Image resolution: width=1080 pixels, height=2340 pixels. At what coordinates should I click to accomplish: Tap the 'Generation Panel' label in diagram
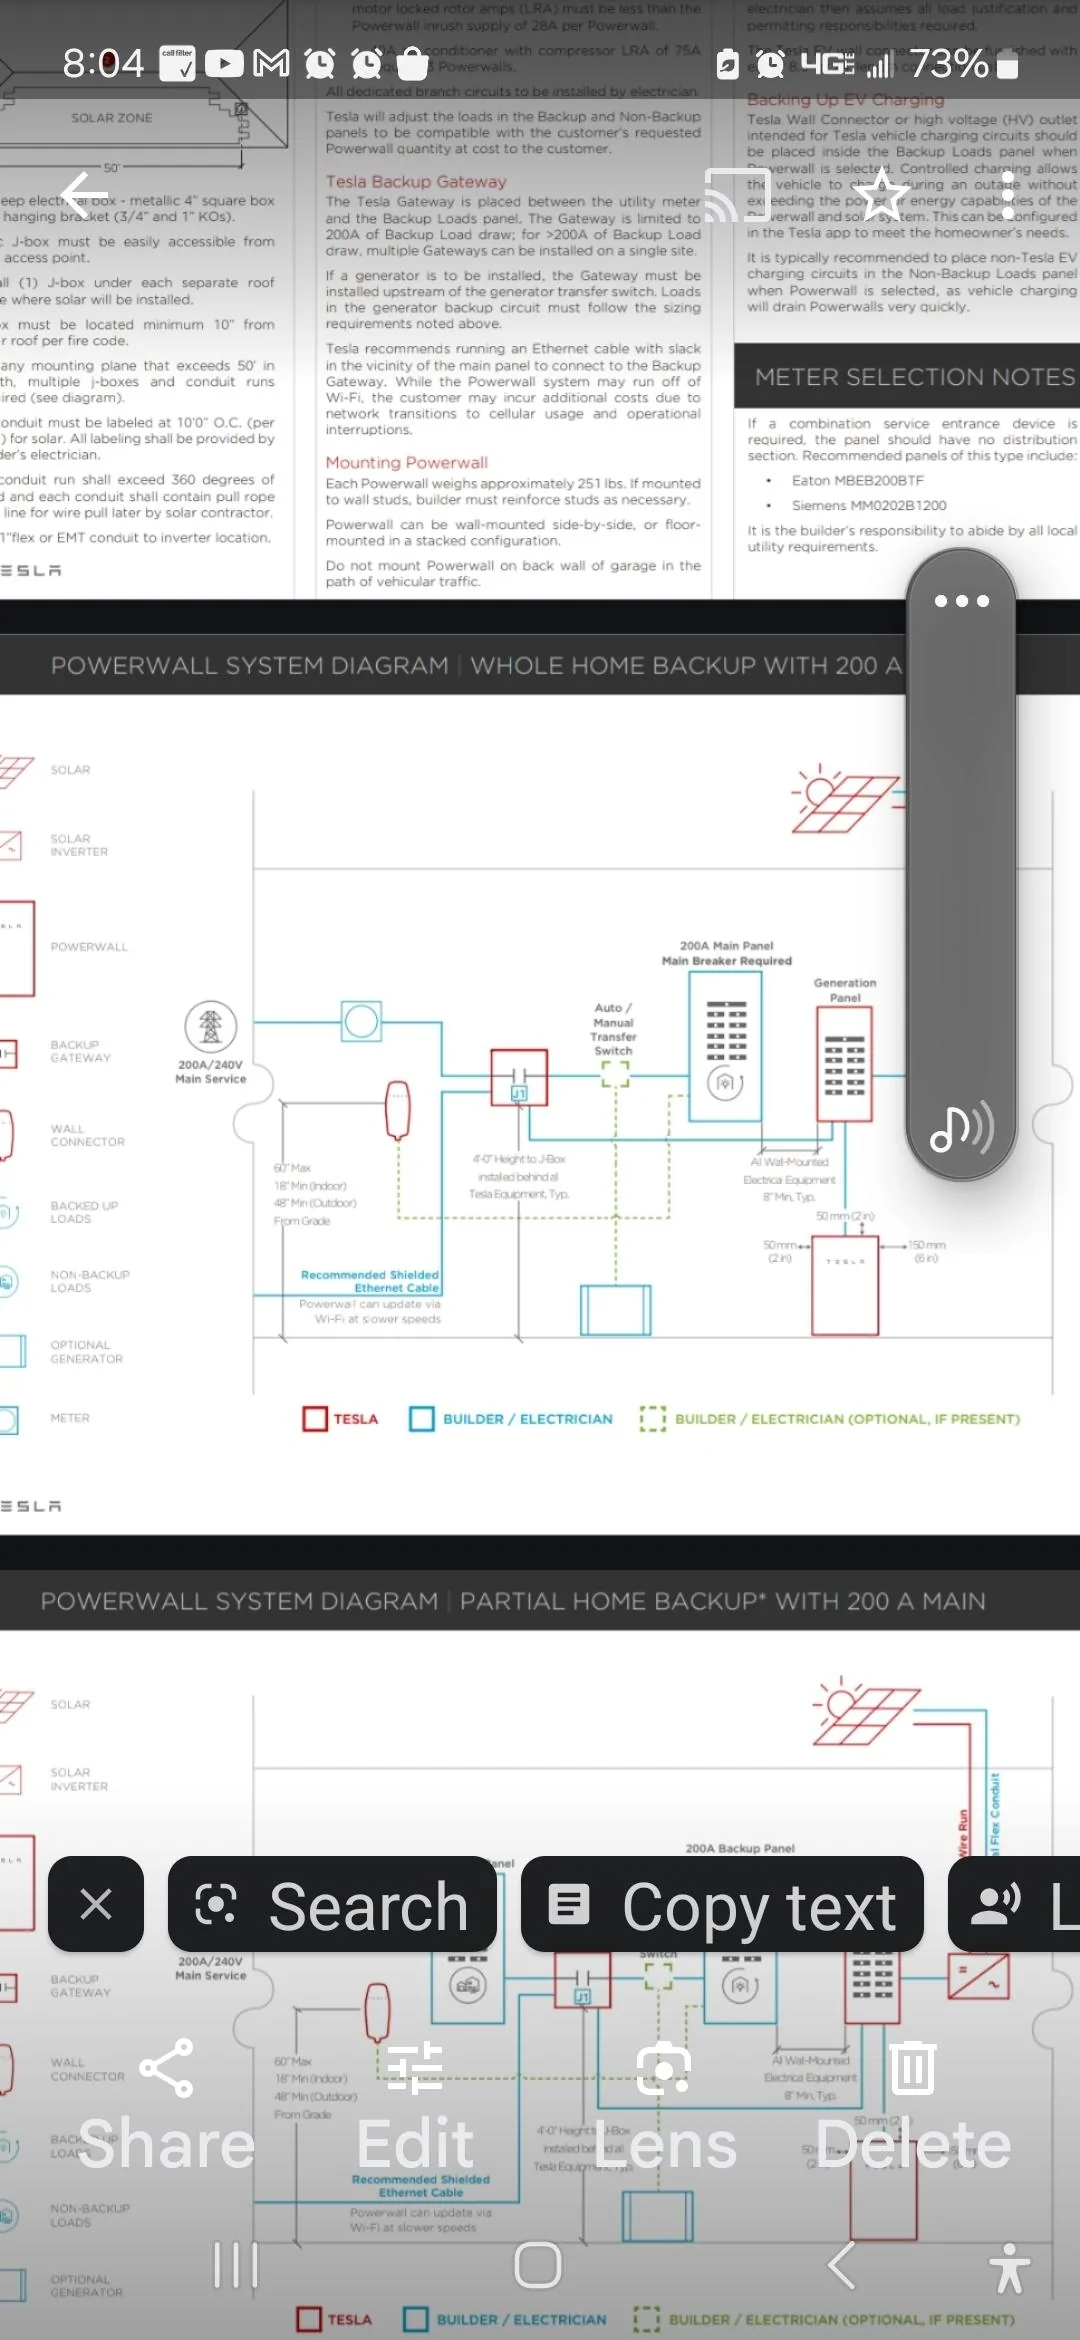click(x=845, y=990)
